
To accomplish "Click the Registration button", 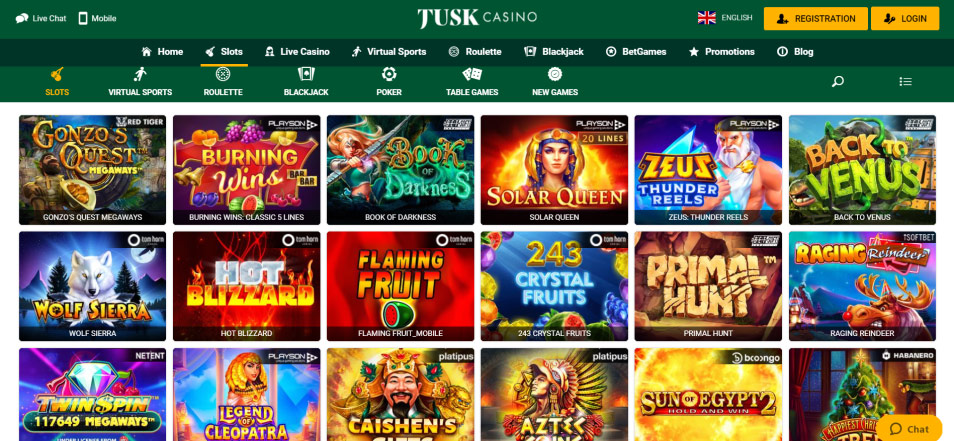I will 816,18.
